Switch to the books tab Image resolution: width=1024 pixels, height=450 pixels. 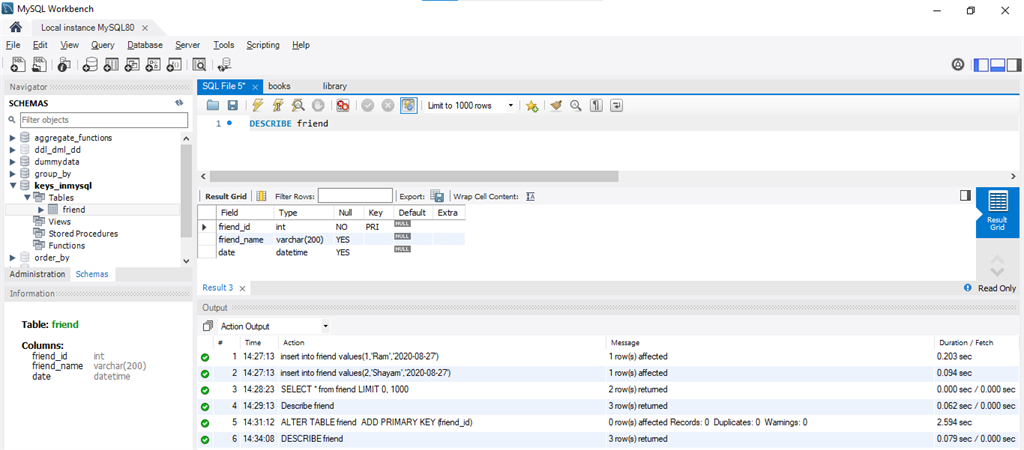279,86
